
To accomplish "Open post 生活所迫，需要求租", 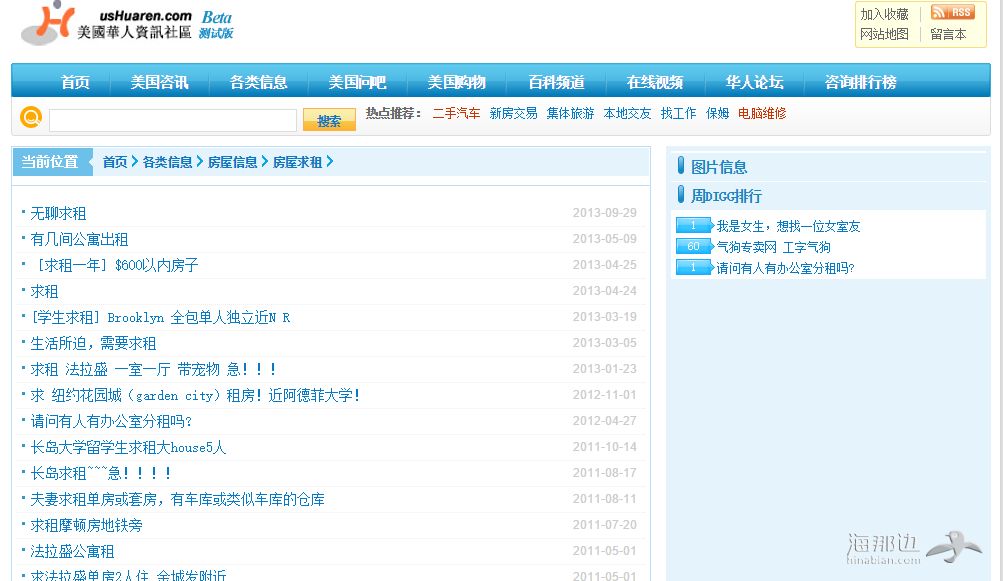I will click(93, 343).
